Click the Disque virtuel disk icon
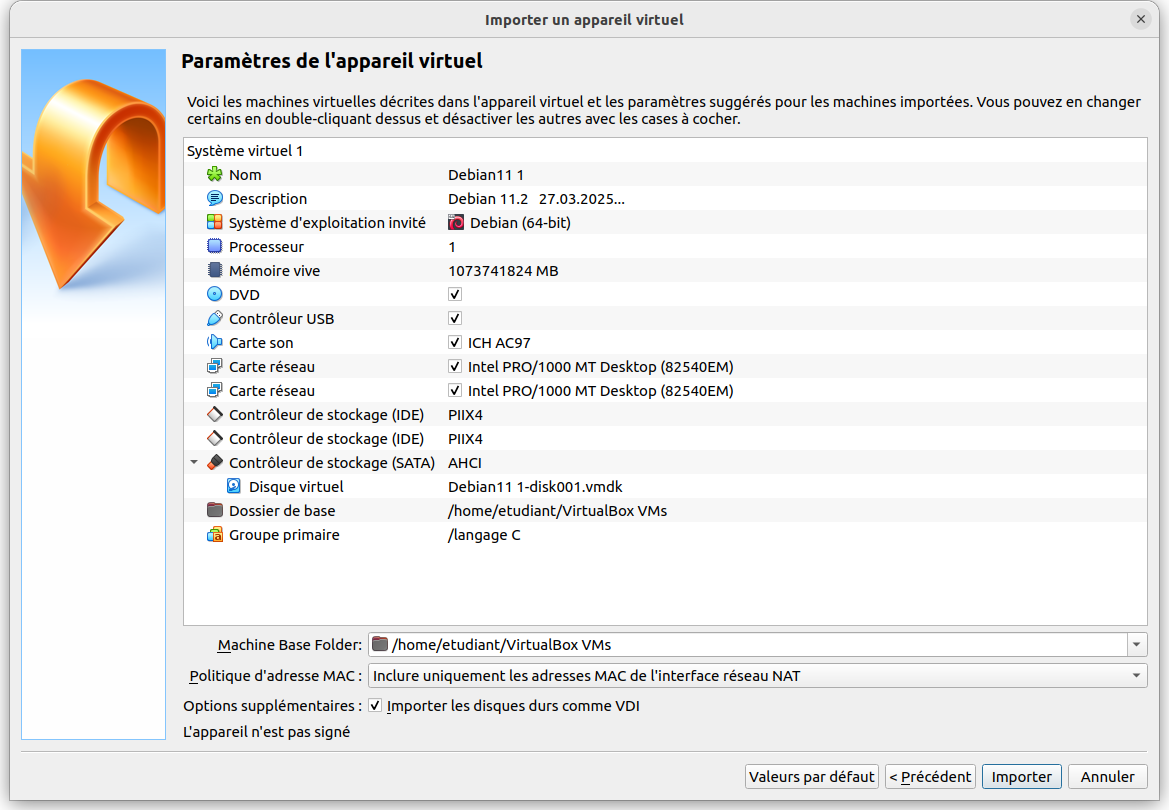Screen dimensions: 1169x810 (x=234, y=487)
